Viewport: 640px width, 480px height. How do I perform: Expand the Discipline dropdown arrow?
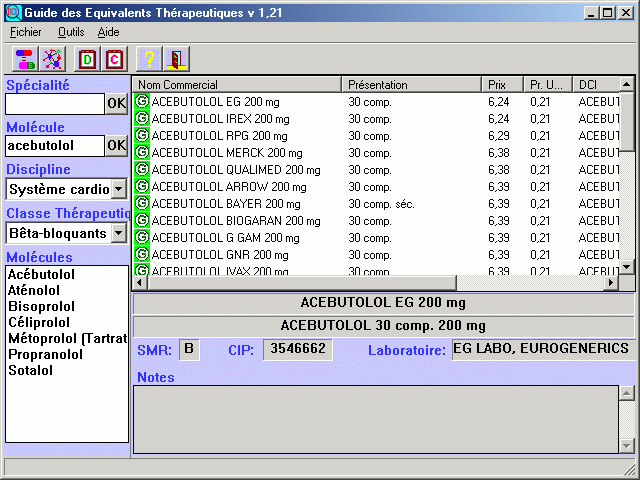[x=119, y=189]
